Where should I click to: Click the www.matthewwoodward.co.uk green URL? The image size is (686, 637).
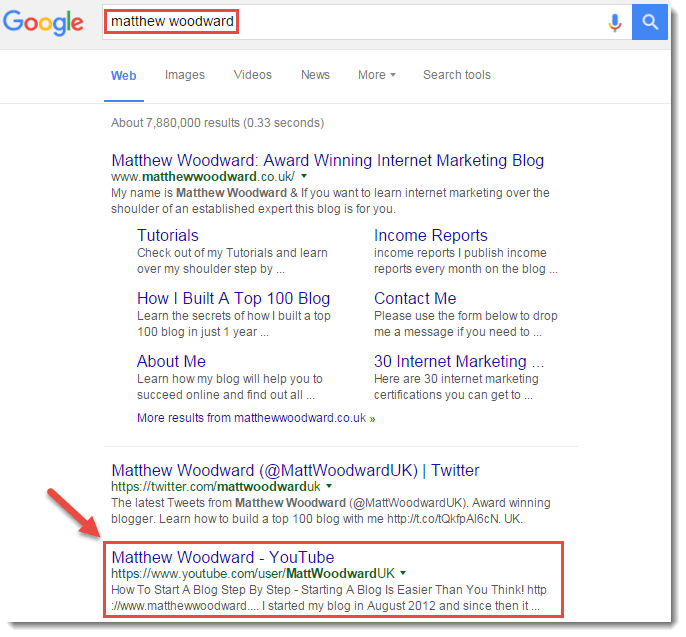point(203,176)
